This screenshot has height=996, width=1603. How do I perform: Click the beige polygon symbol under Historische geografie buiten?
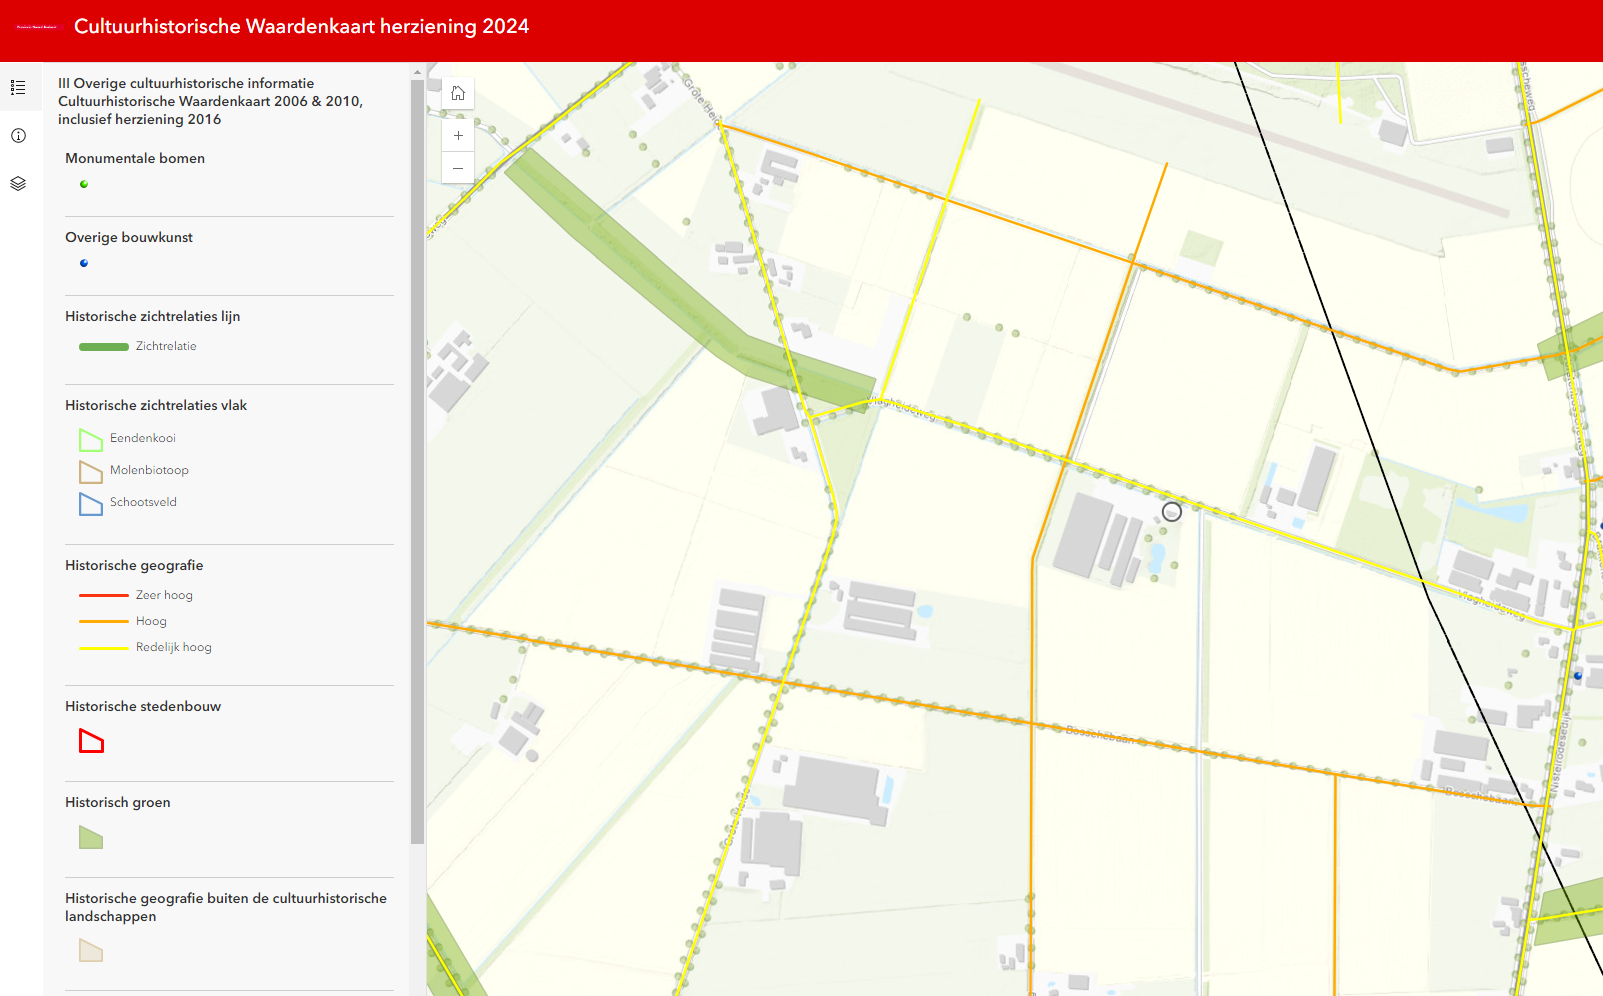tap(91, 951)
